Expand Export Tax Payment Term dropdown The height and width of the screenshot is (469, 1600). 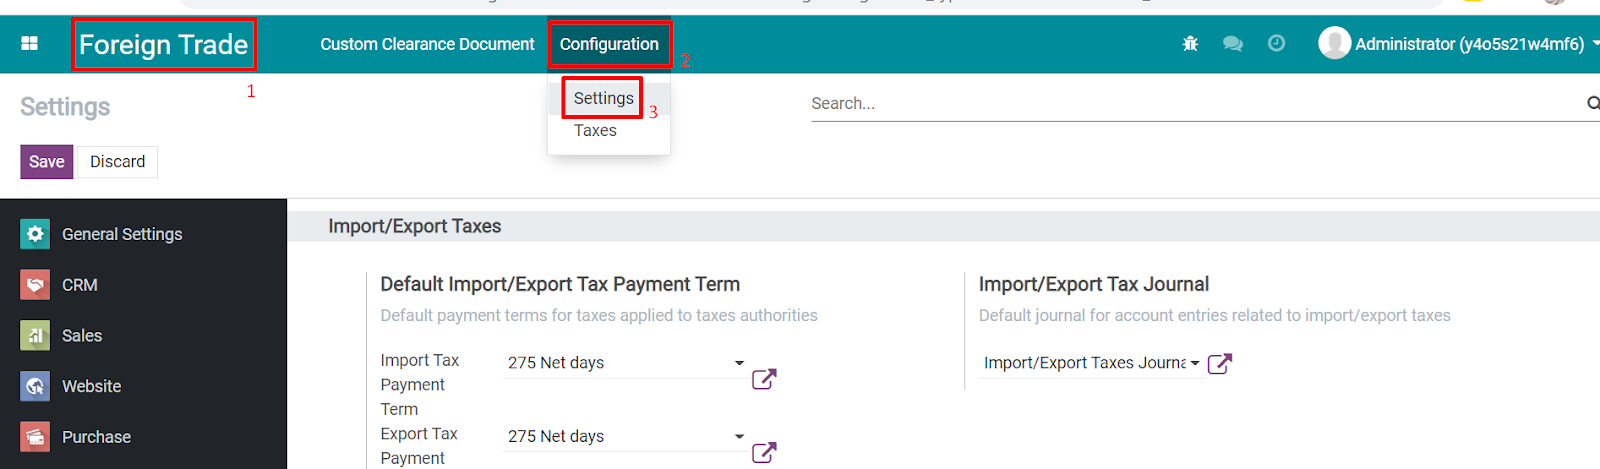click(740, 436)
